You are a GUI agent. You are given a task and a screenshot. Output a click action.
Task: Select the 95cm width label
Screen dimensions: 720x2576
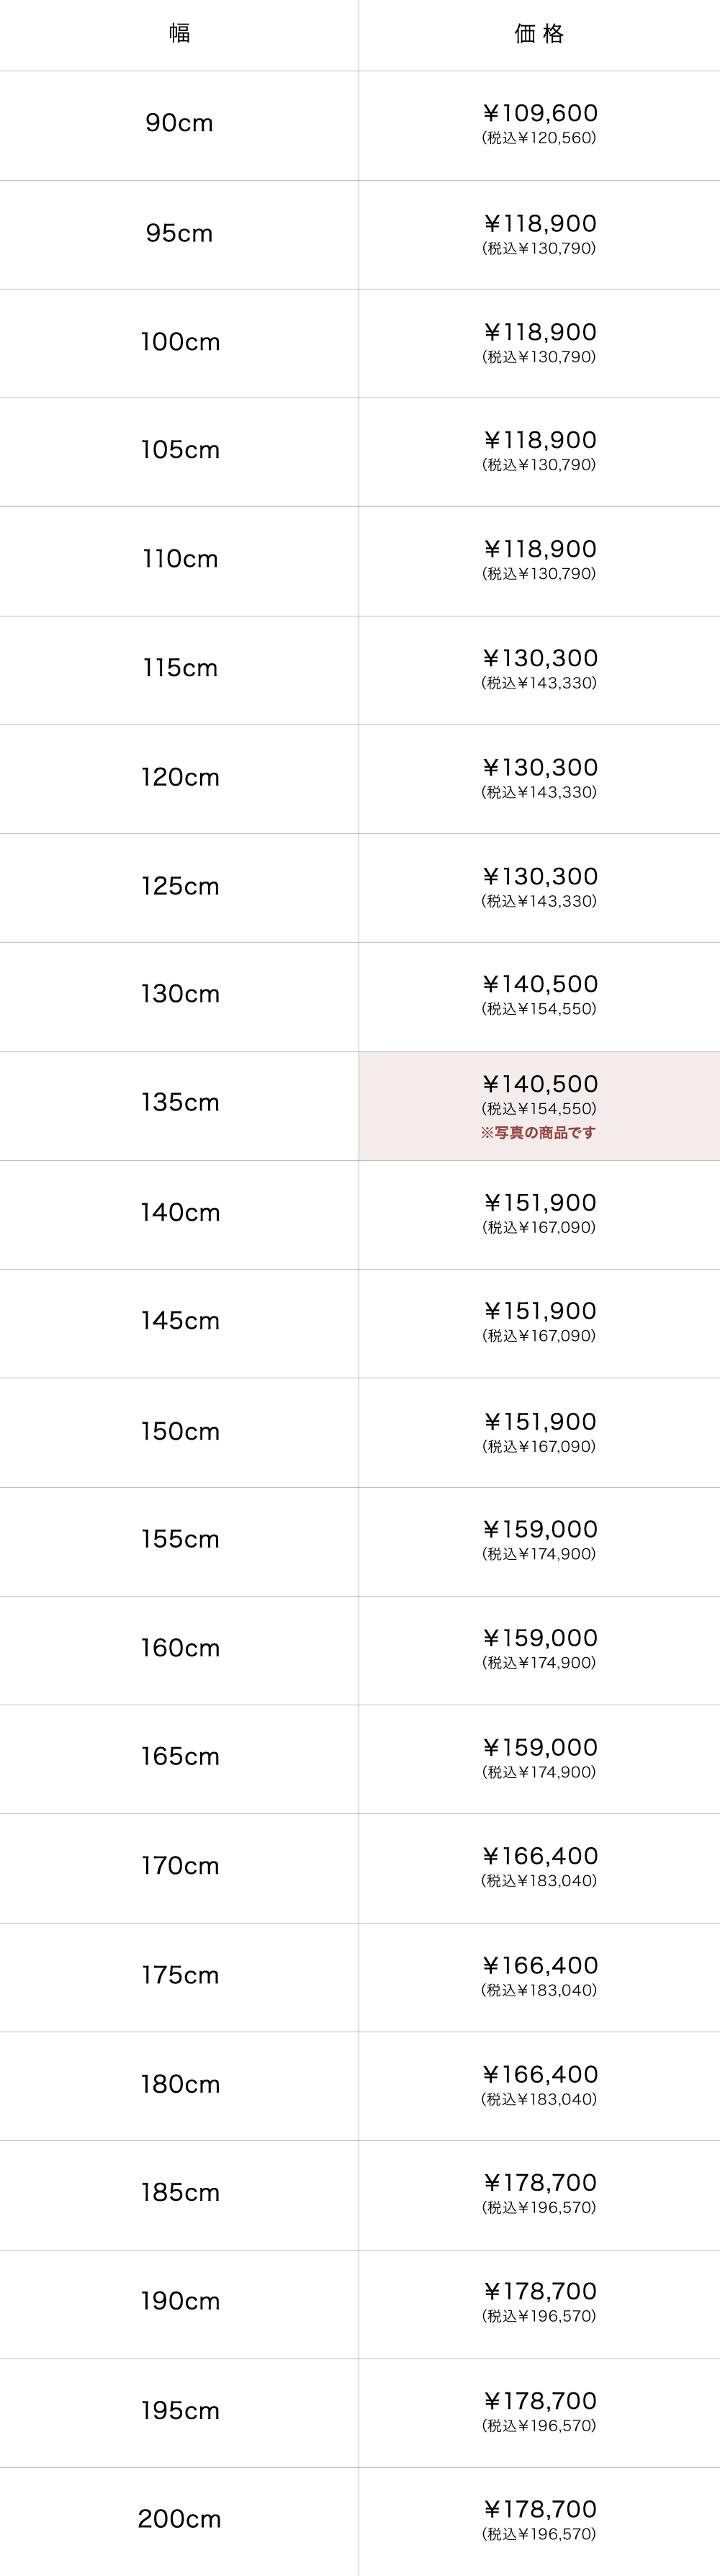[179, 233]
